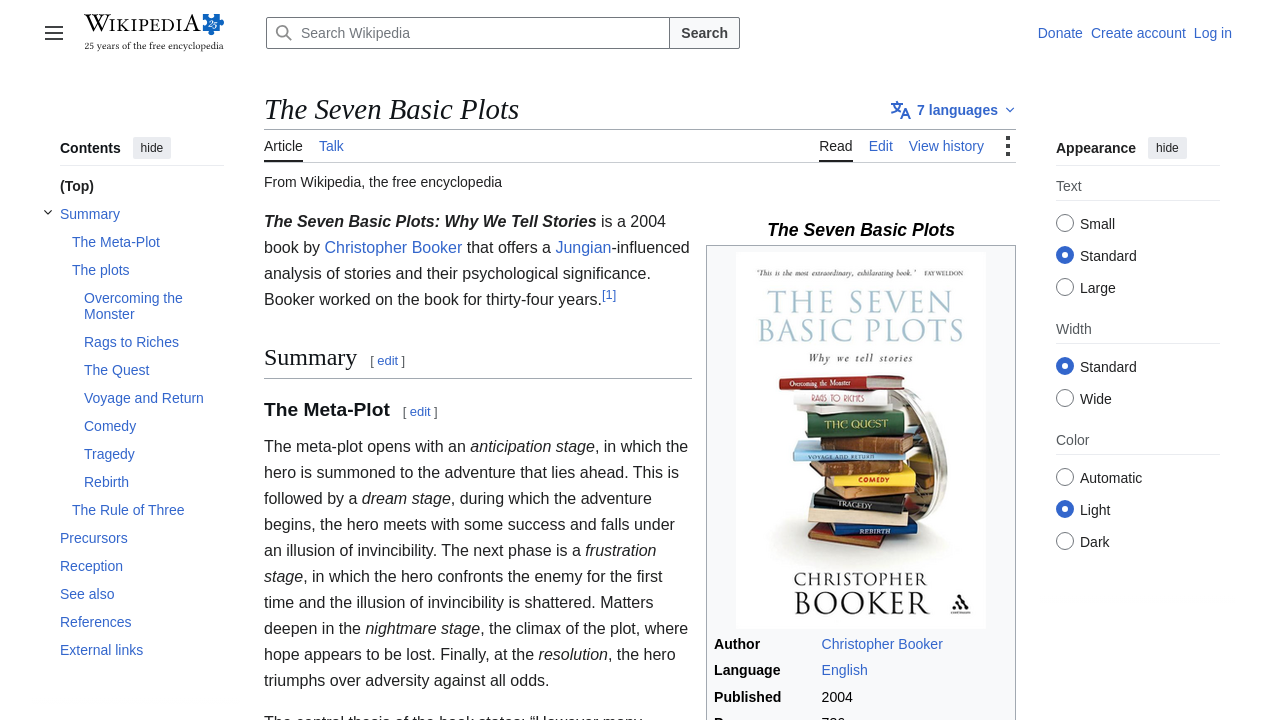Hide the Appearance panel
The image size is (1280, 720).
(1167, 148)
